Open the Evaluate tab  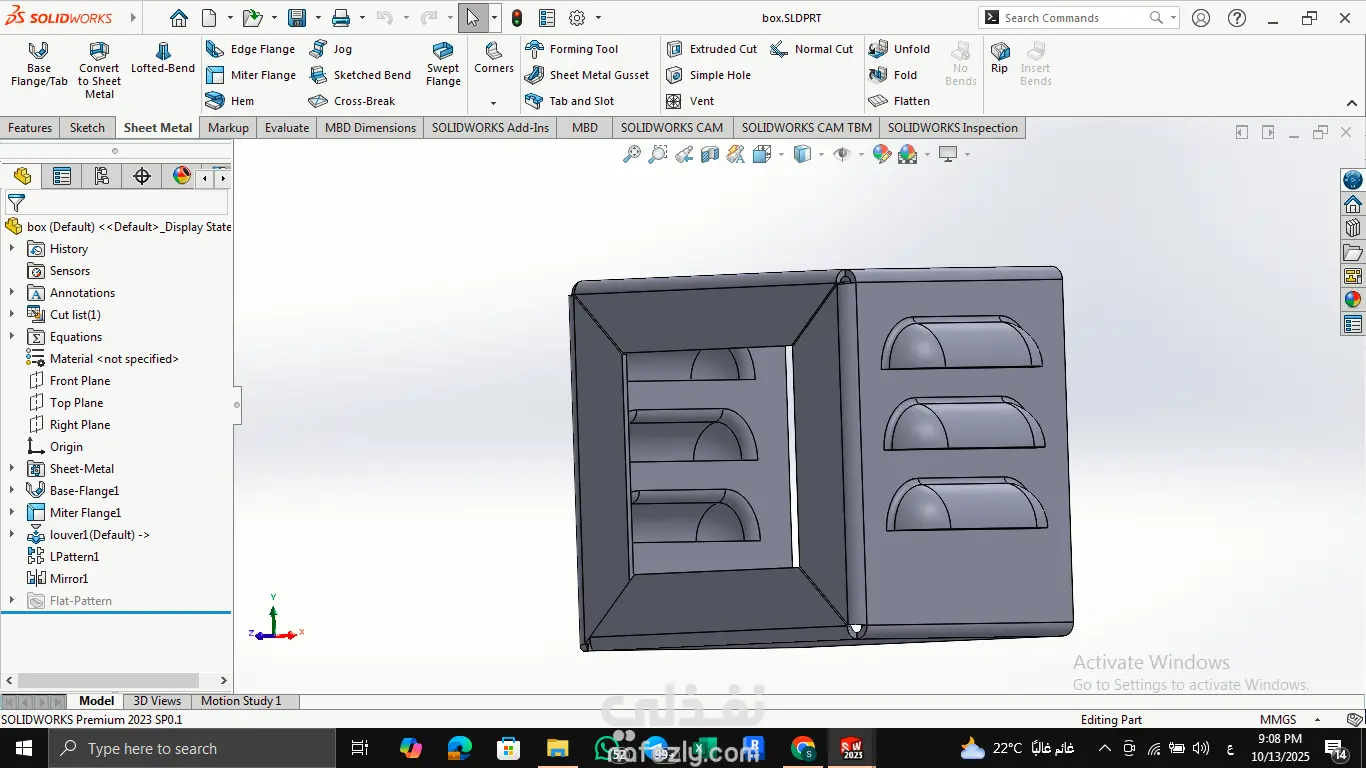point(286,128)
